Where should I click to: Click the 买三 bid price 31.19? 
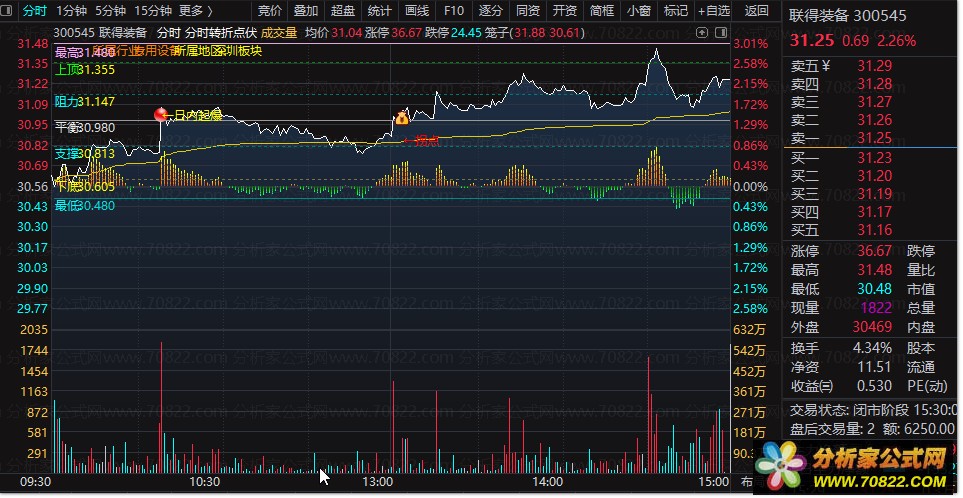click(x=875, y=194)
